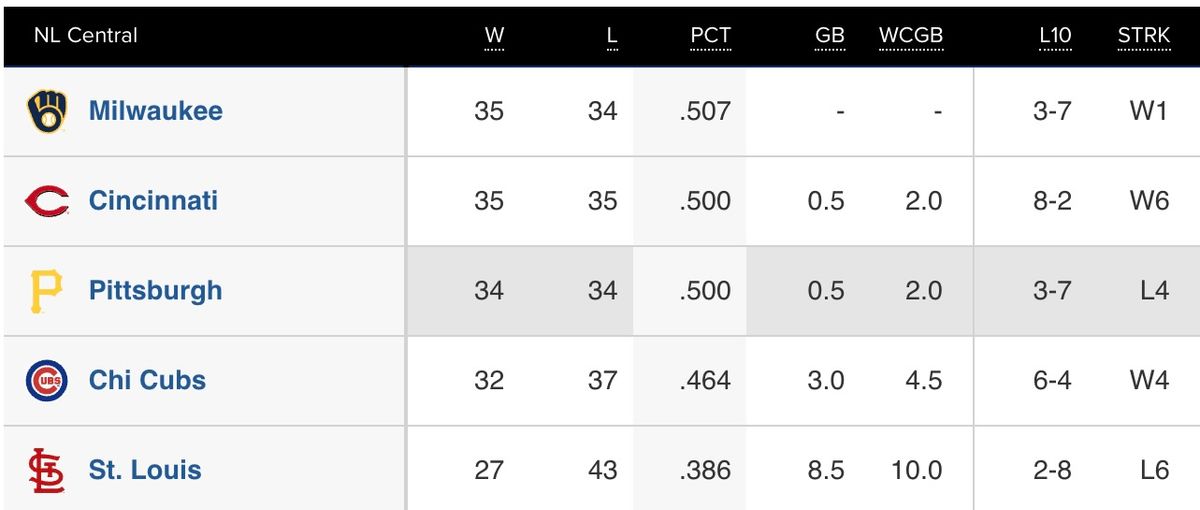This screenshot has height=510, width=1200.
Task: Sort by the PCT column header
Action: [711, 36]
